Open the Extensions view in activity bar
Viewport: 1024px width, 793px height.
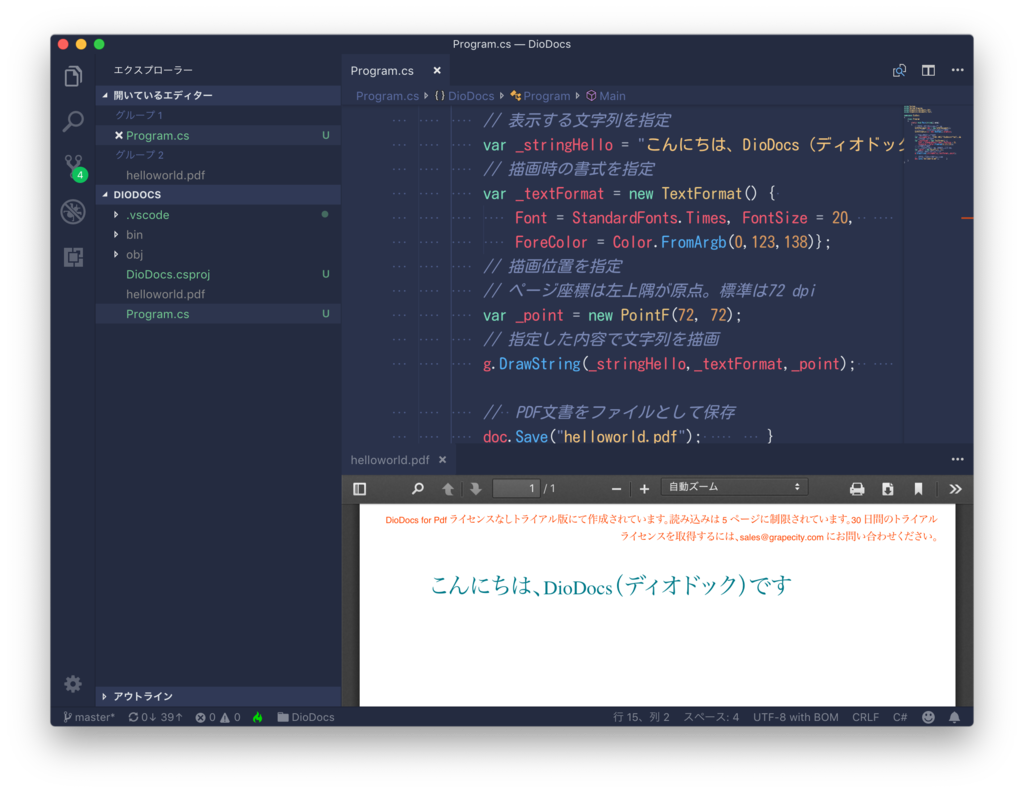pos(73,257)
